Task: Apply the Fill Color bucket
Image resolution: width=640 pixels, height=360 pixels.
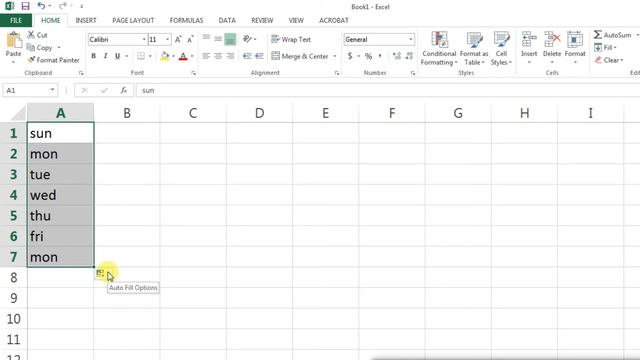Action: pos(164,56)
